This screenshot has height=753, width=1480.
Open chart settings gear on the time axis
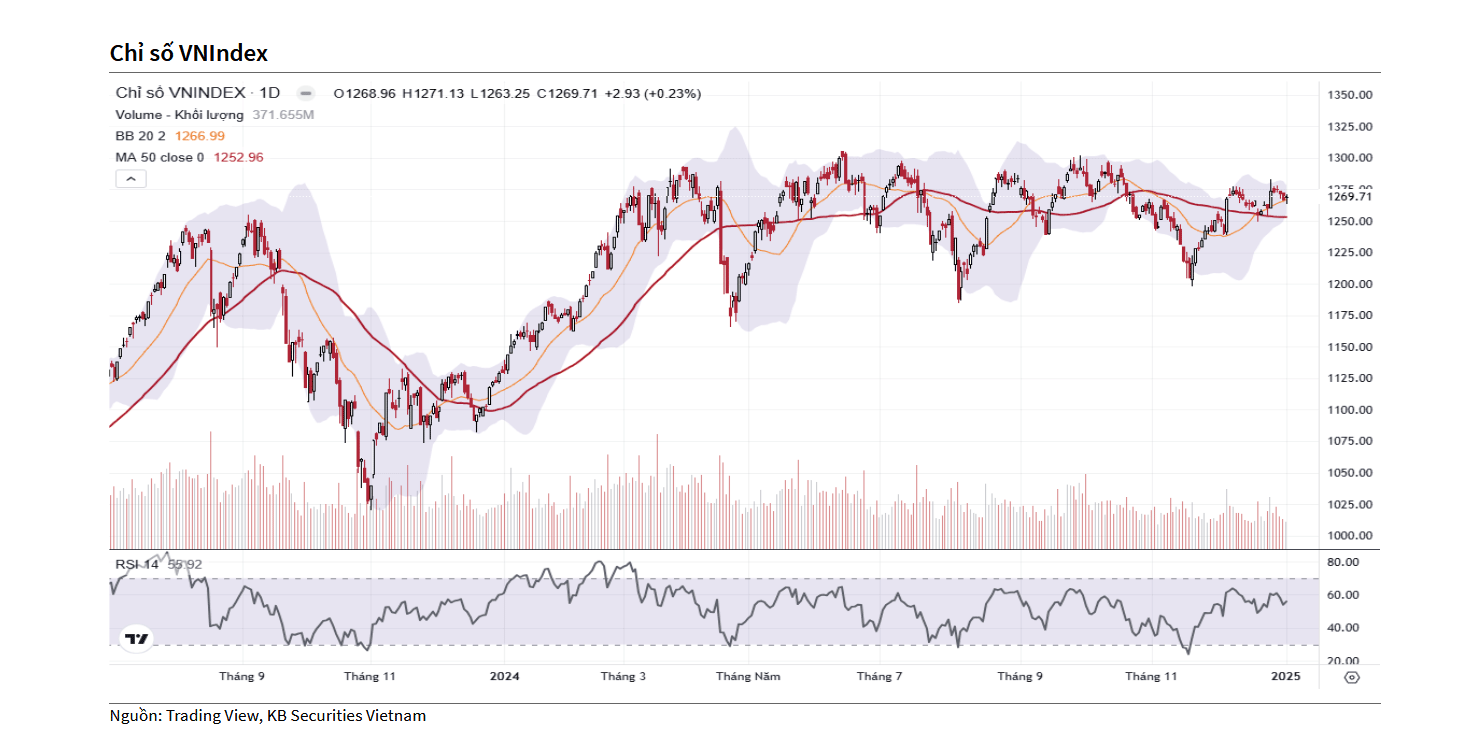[1352, 677]
